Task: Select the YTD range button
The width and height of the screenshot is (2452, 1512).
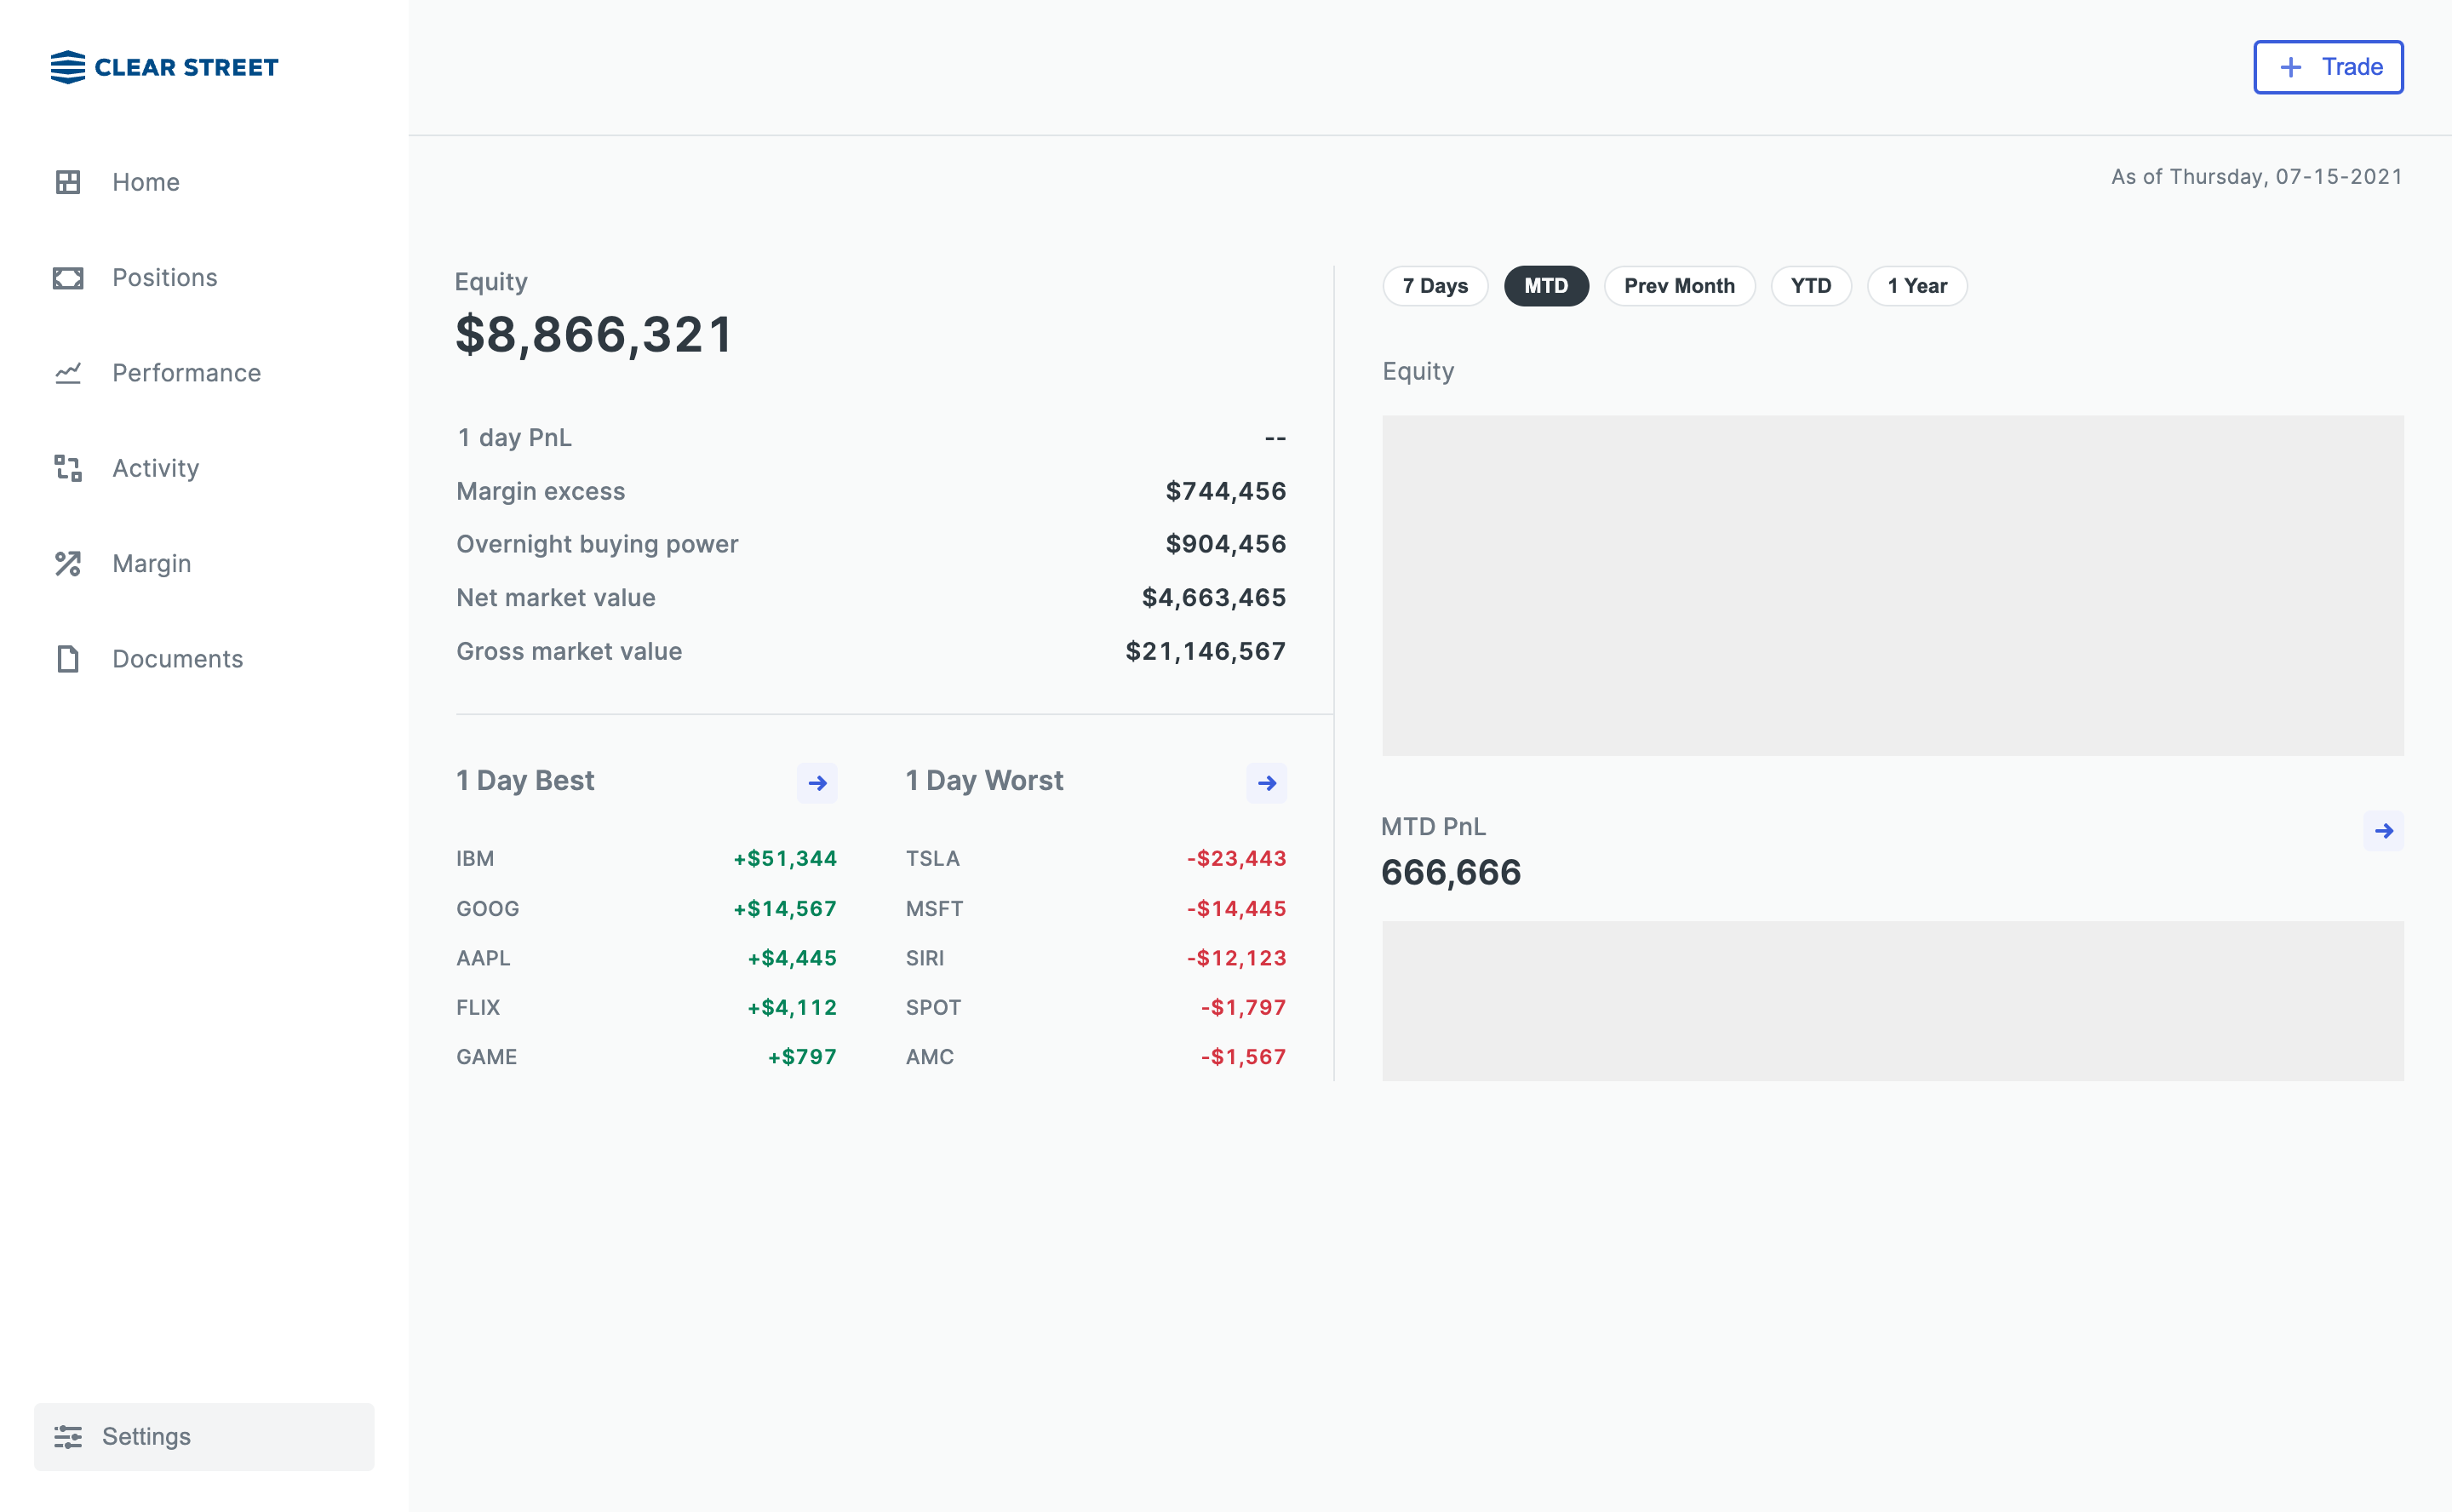Action: (x=1810, y=286)
